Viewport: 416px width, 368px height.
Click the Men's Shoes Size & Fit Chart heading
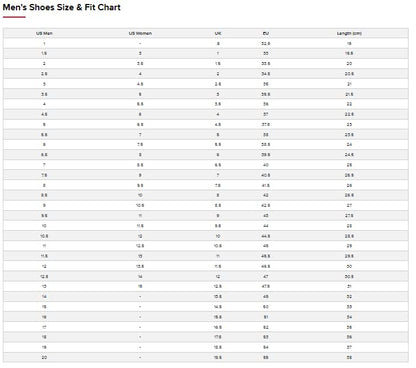(62, 7)
